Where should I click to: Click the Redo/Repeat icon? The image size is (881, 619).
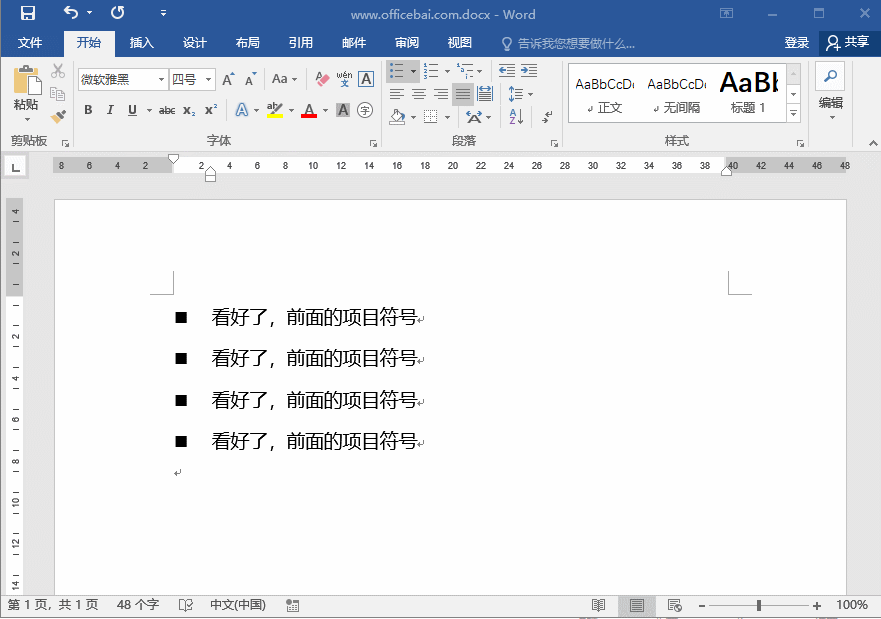point(117,13)
